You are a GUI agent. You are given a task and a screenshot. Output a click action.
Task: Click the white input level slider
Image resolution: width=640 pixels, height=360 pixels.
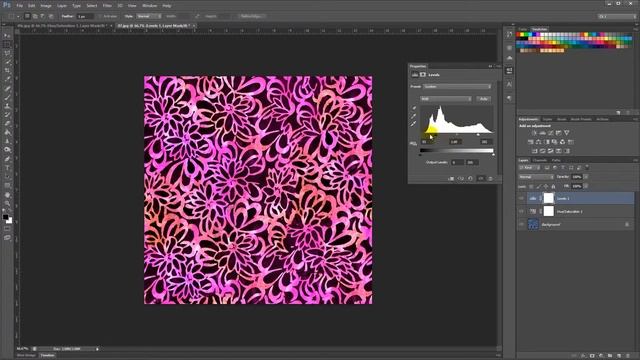(478, 134)
